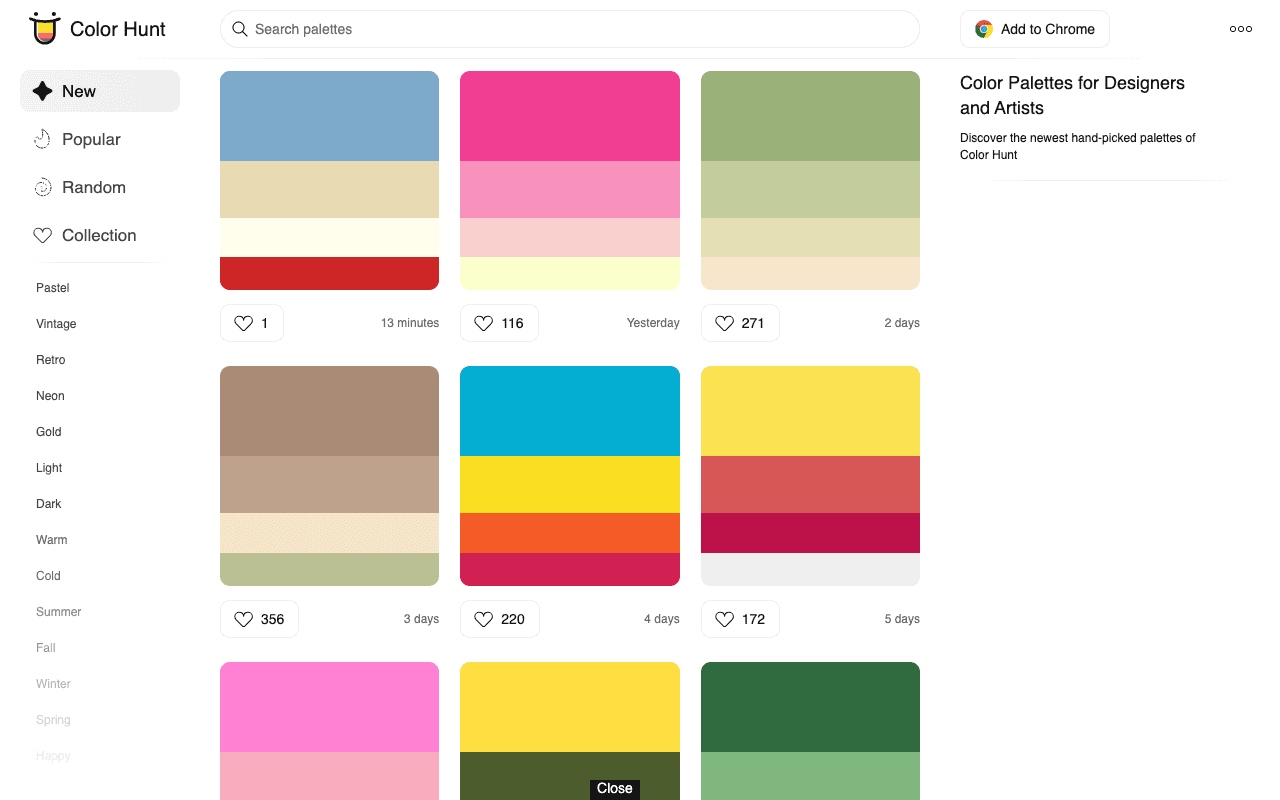Open the three-dot overflow menu
The image size is (1280, 800).
tap(1240, 28)
